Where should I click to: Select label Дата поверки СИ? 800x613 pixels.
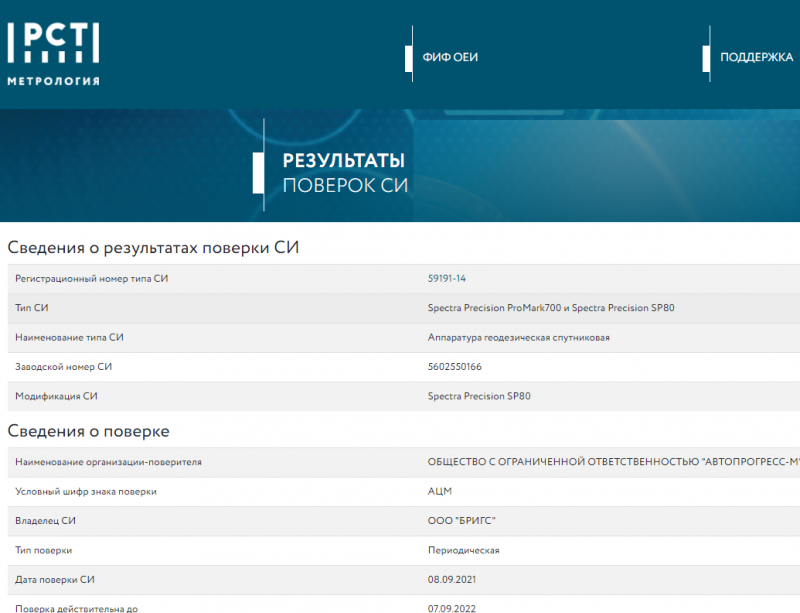click(55, 579)
